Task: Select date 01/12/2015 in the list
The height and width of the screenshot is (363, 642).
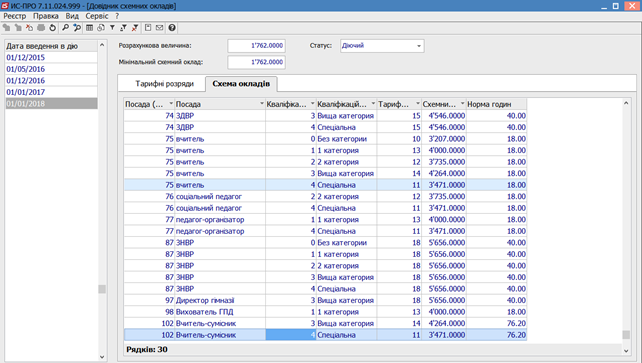Action: click(x=51, y=58)
